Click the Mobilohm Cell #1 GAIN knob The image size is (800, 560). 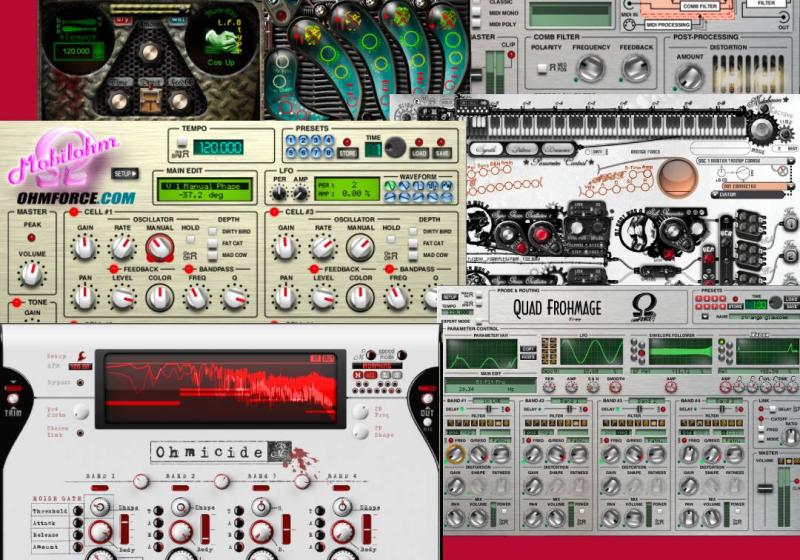tap(85, 247)
